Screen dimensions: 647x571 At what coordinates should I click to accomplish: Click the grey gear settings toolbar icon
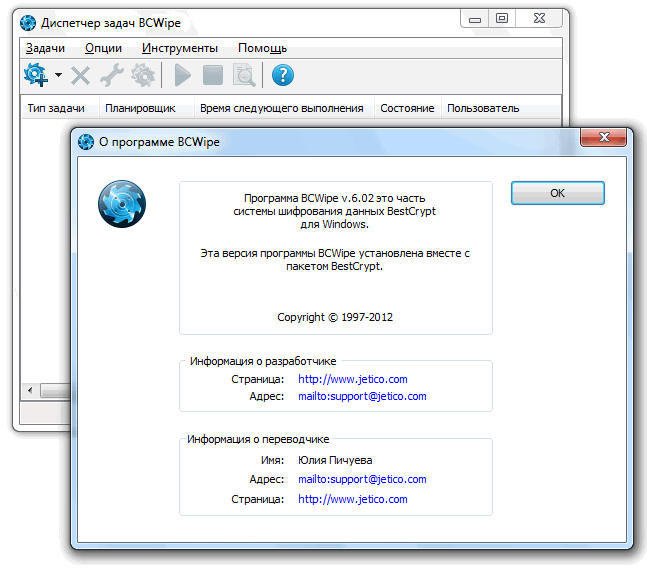pyautogui.click(x=143, y=75)
